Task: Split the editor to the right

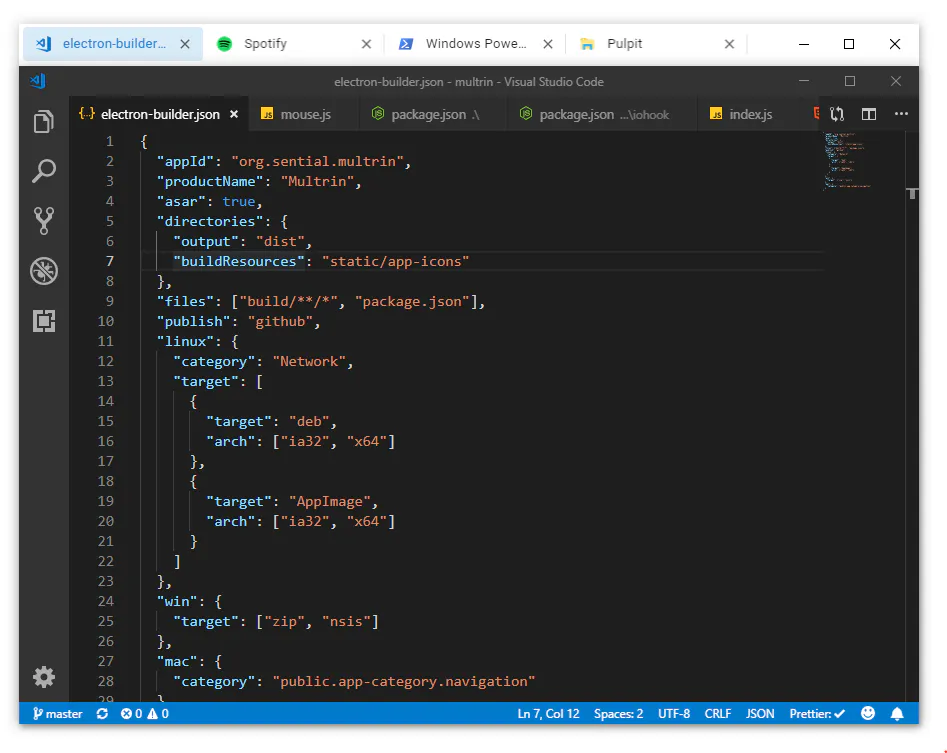Action: pyautogui.click(x=869, y=114)
